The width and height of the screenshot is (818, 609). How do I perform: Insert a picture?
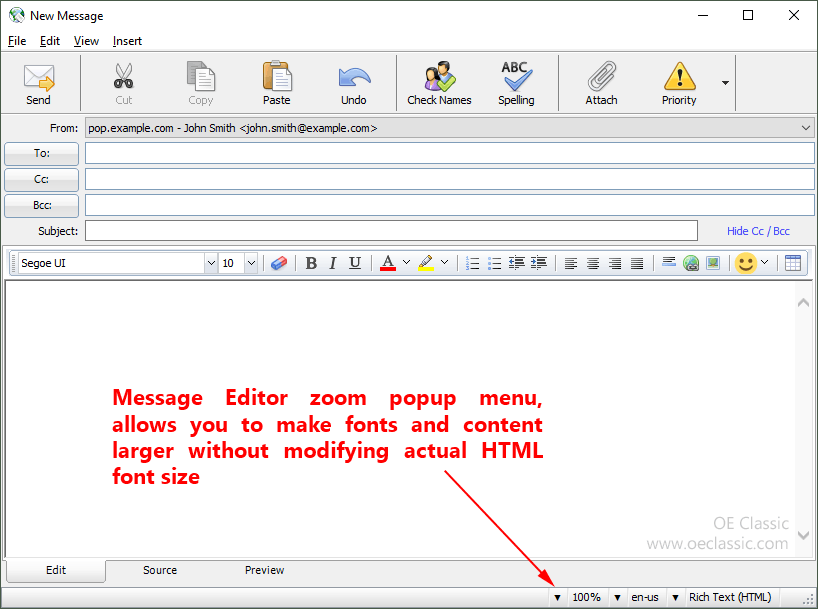click(x=713, y=263)
